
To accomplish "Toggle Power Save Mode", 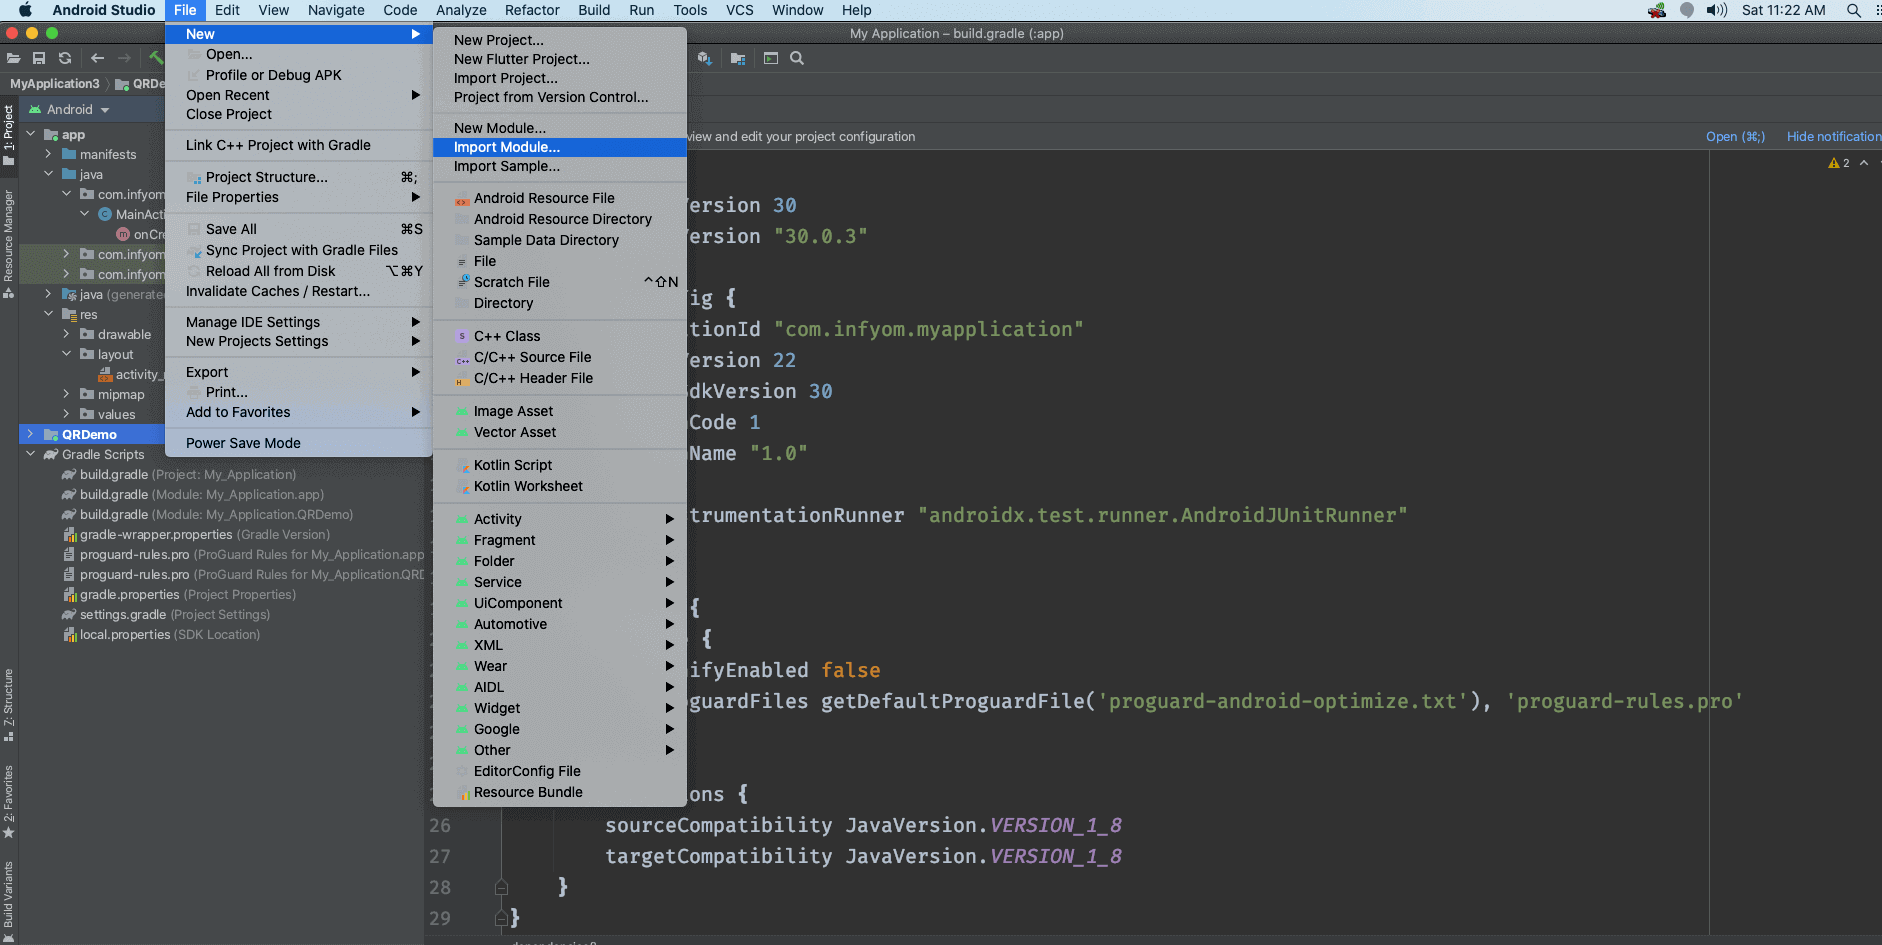I will 243,442.
